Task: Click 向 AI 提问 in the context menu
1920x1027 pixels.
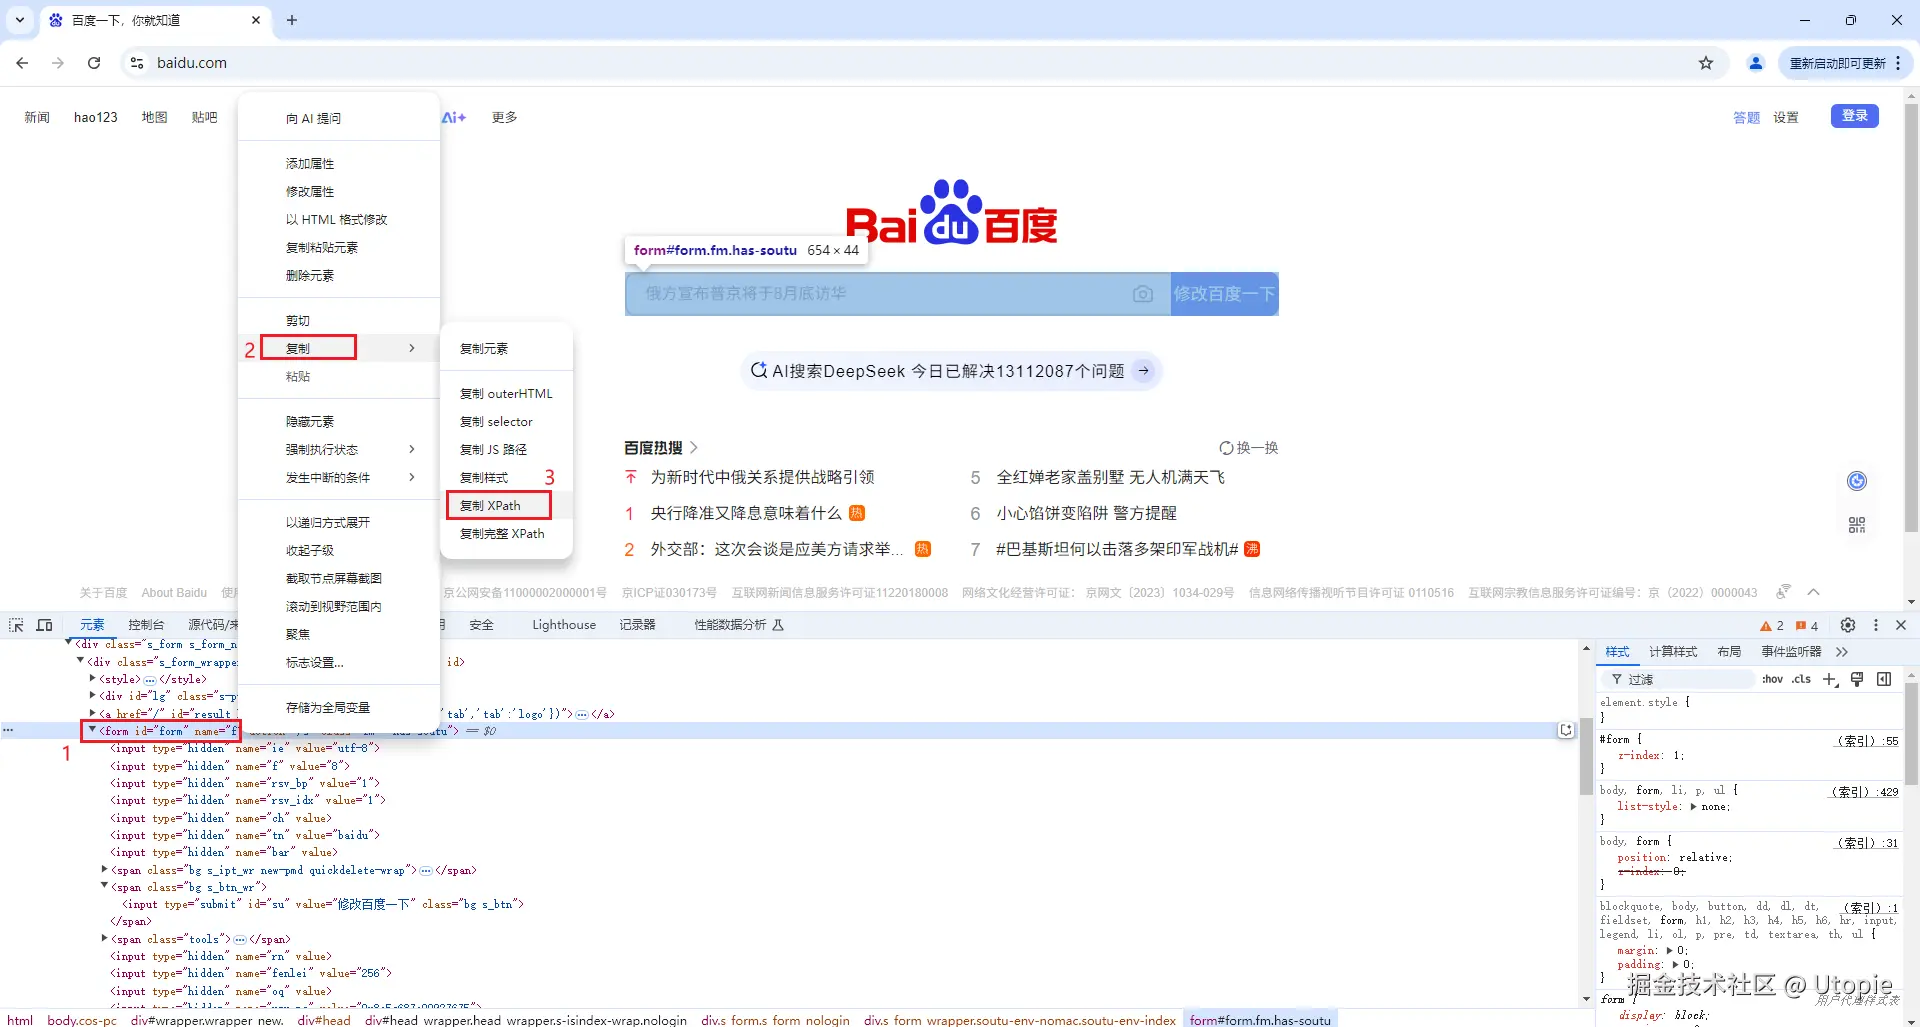Action: [313, 119]
